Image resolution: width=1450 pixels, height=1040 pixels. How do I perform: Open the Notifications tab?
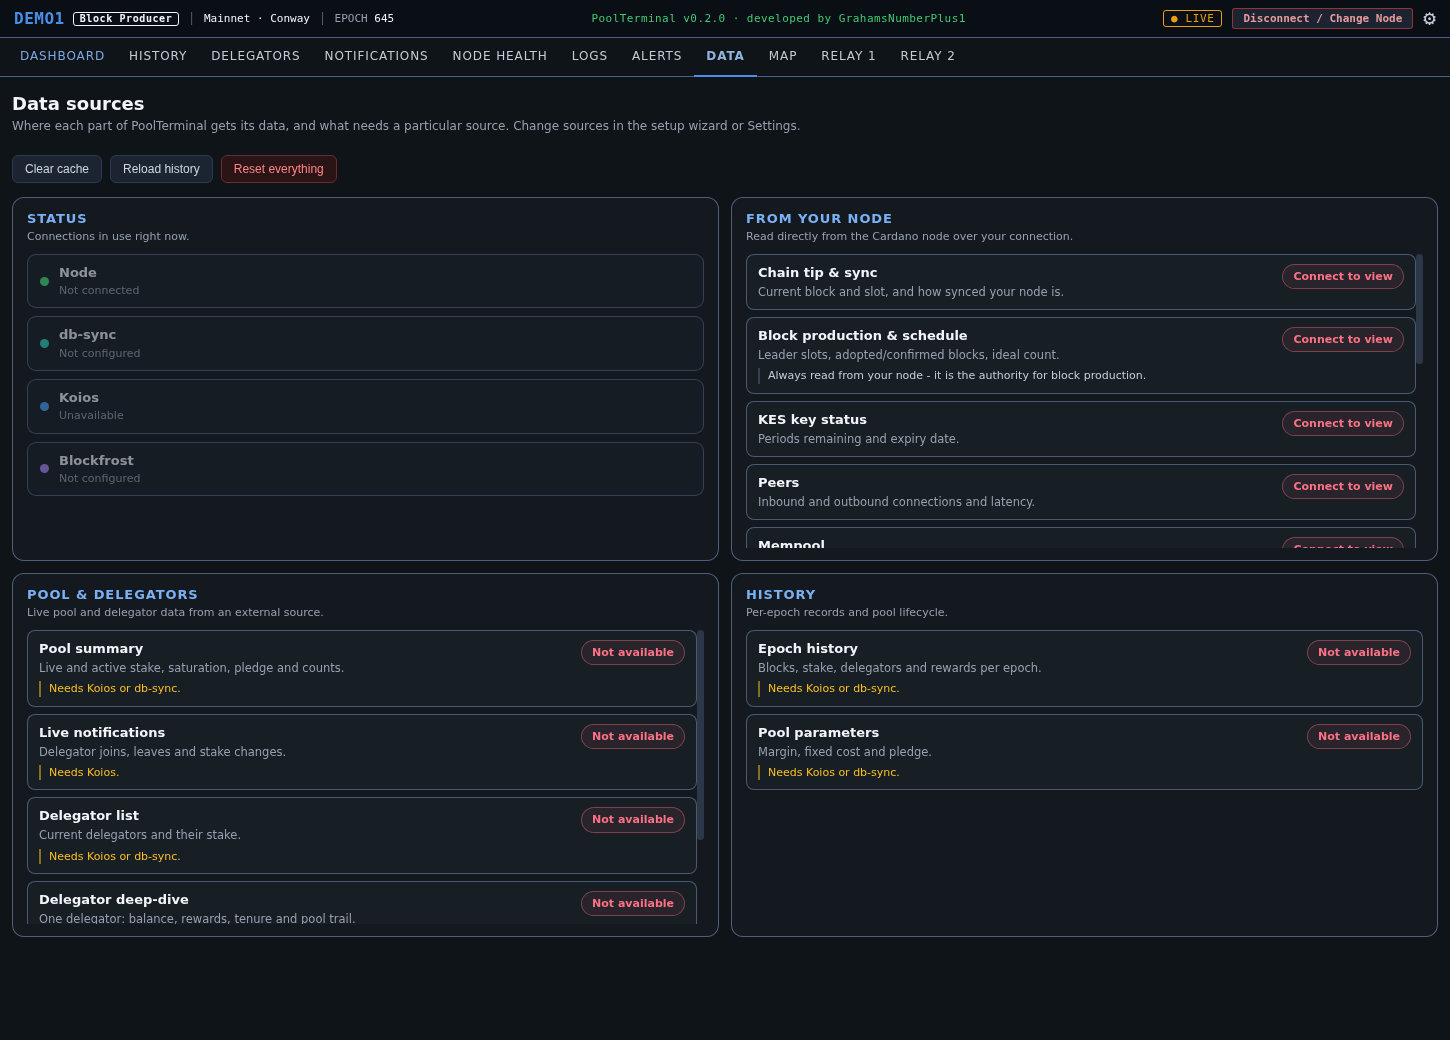point(376,56)
